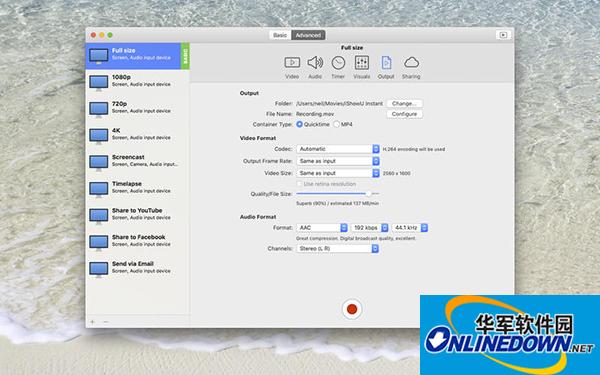Click the H.264 encoding note text

coord(414,149)
